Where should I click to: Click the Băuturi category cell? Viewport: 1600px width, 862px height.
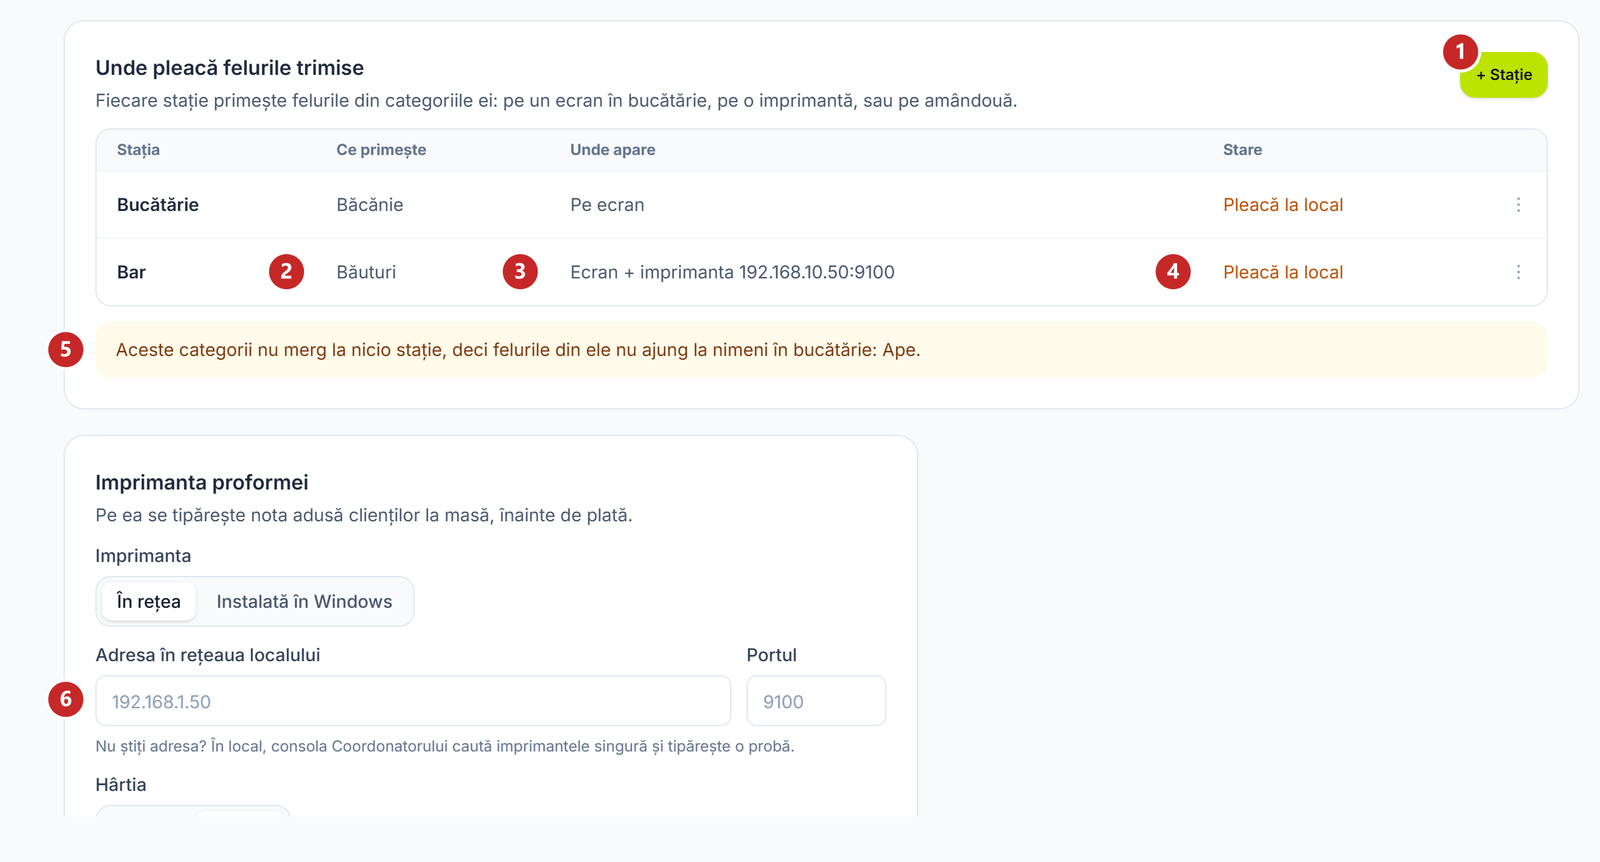(366, 272)
